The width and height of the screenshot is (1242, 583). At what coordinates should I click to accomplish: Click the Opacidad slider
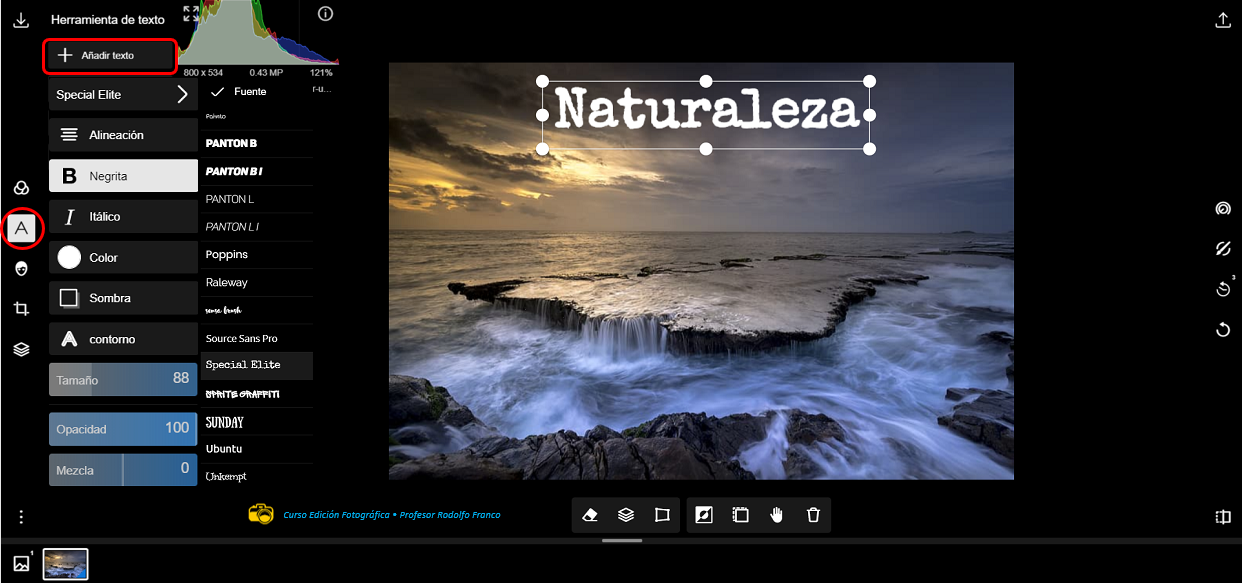[x=123, y=428]
